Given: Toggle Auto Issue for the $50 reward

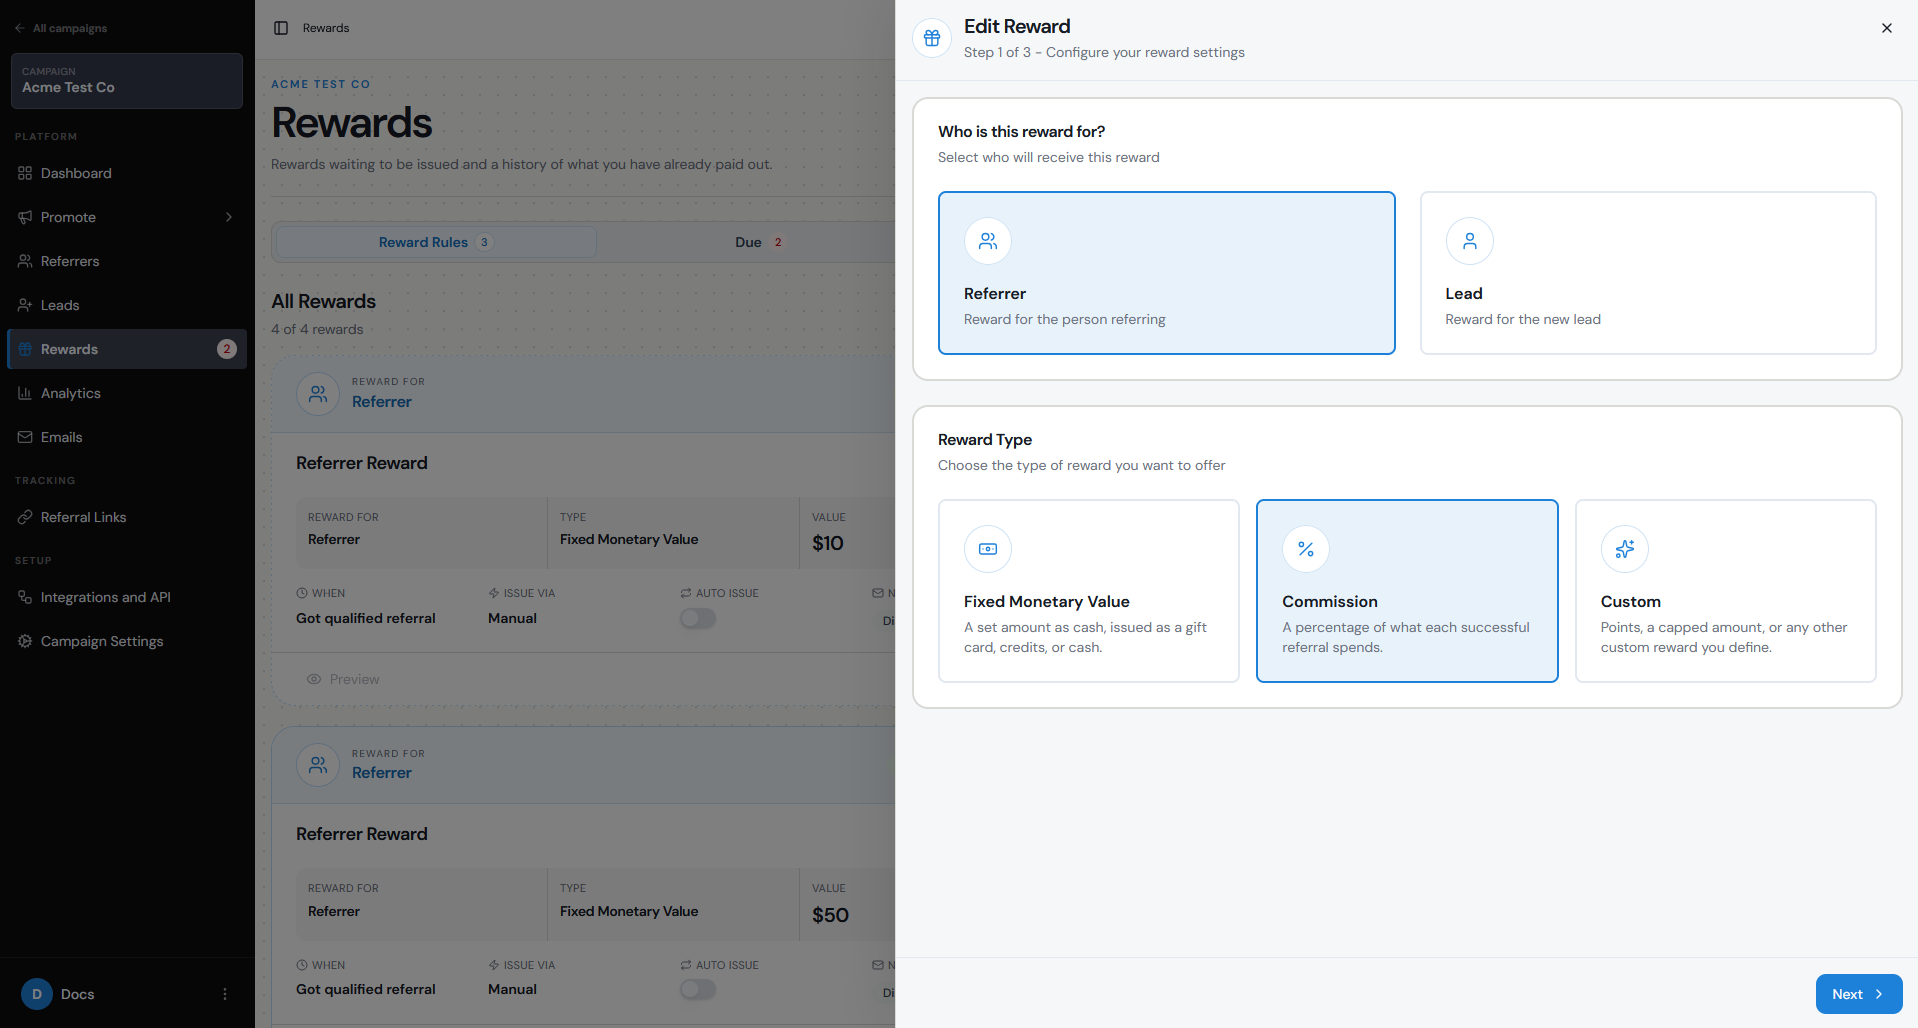Looking at the screenshot, I should pyautogui.click(x=698, y=990).
